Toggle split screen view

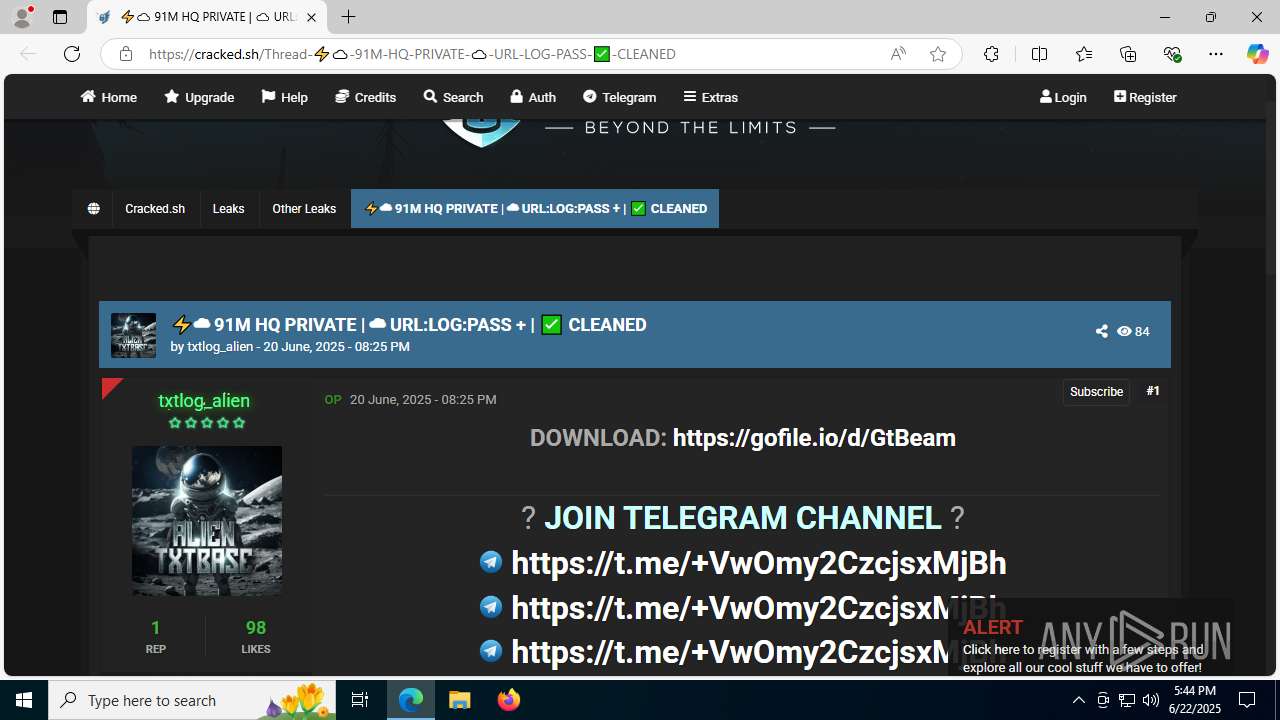[x=1039, y=54]
